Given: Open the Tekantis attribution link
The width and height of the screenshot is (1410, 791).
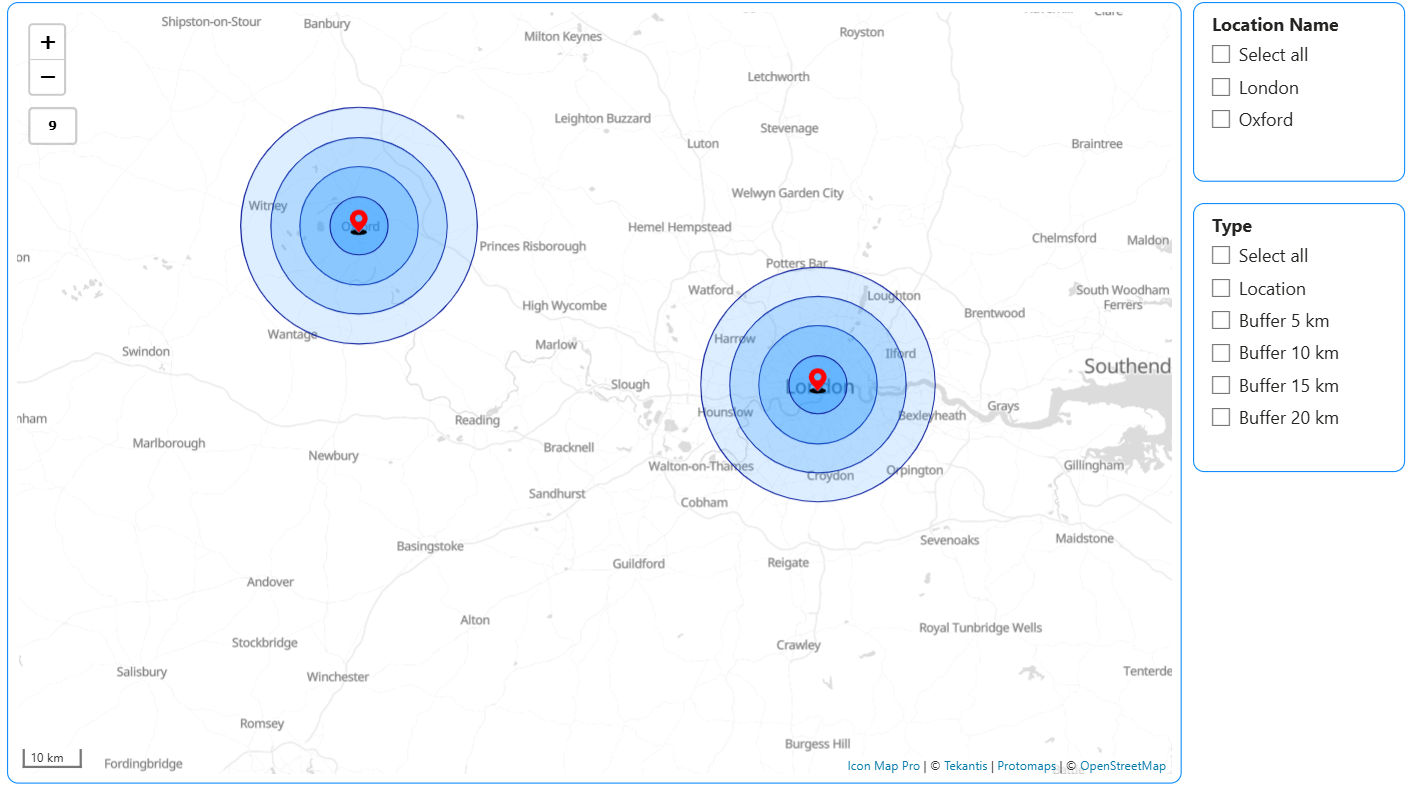Looking at the screenshot, I should (964, 765).
